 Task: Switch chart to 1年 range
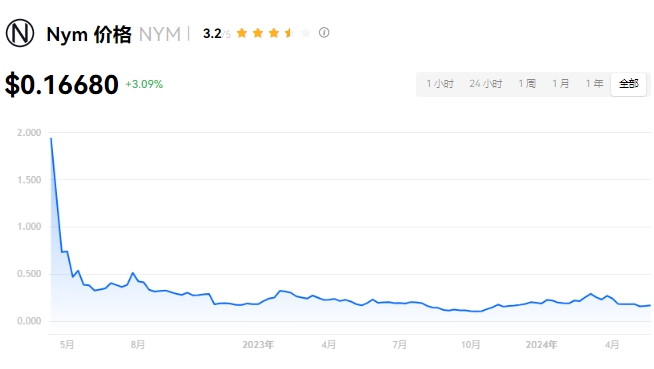594,84
